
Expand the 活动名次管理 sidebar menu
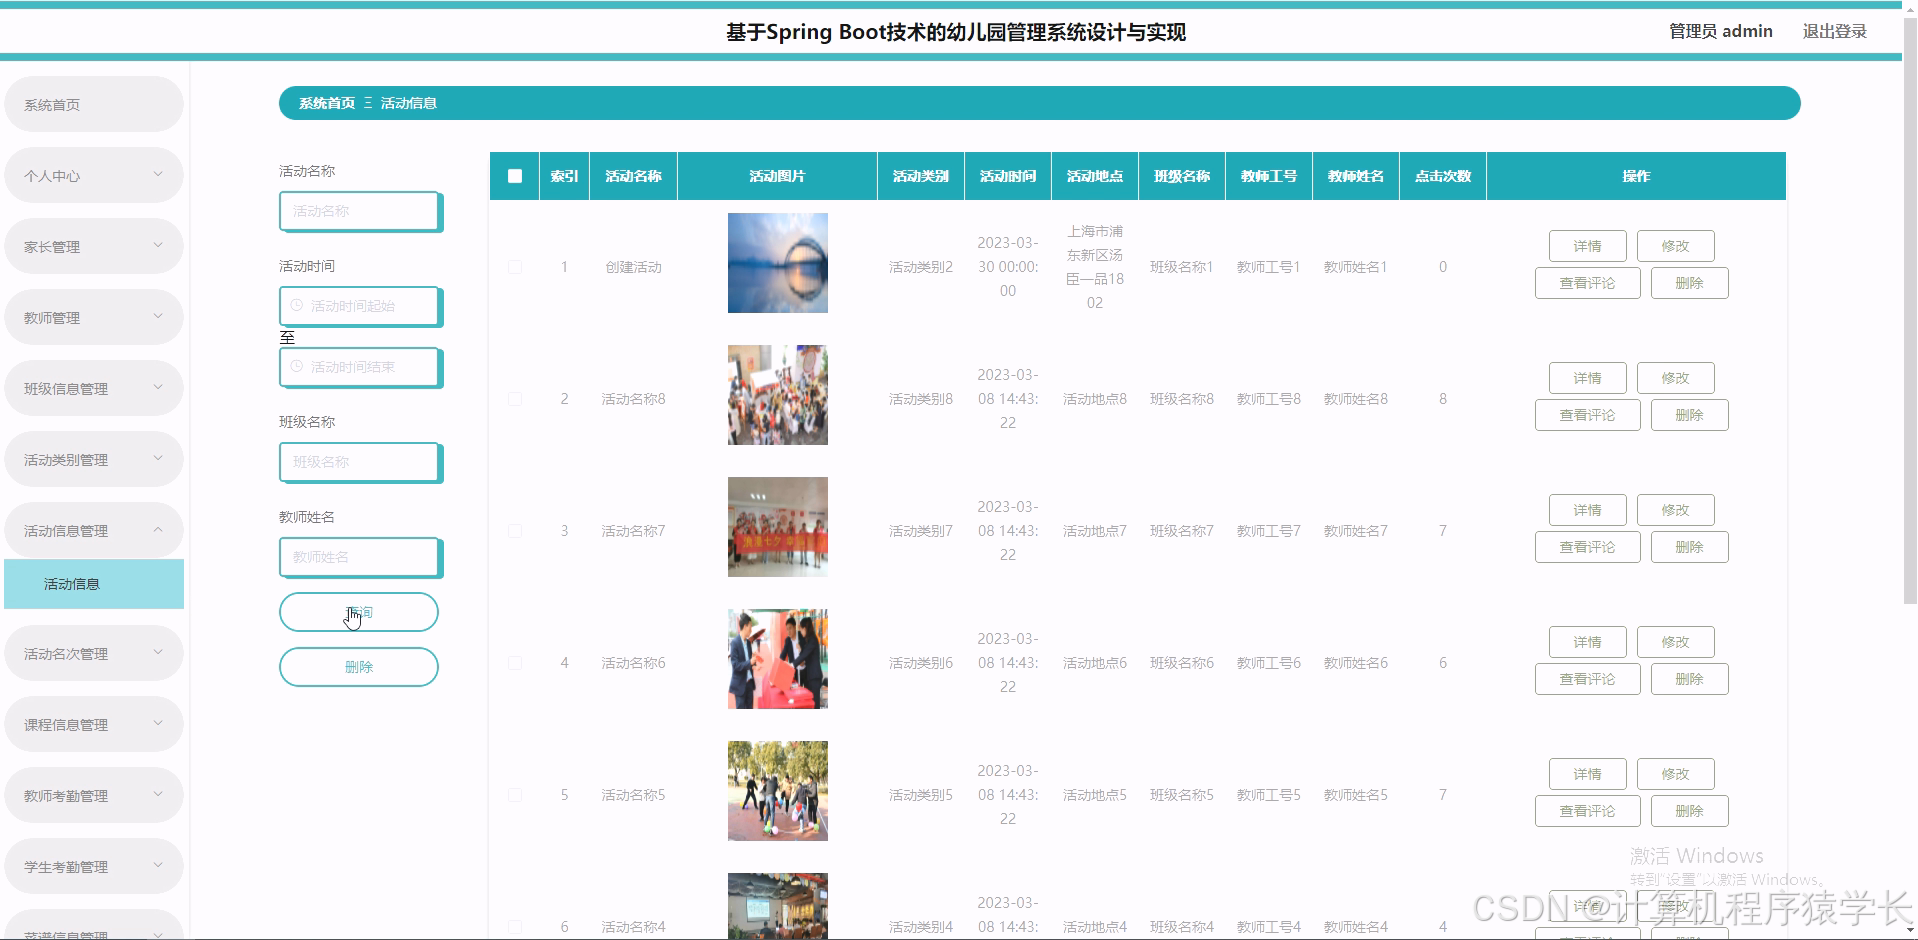[x=94, y=653]
